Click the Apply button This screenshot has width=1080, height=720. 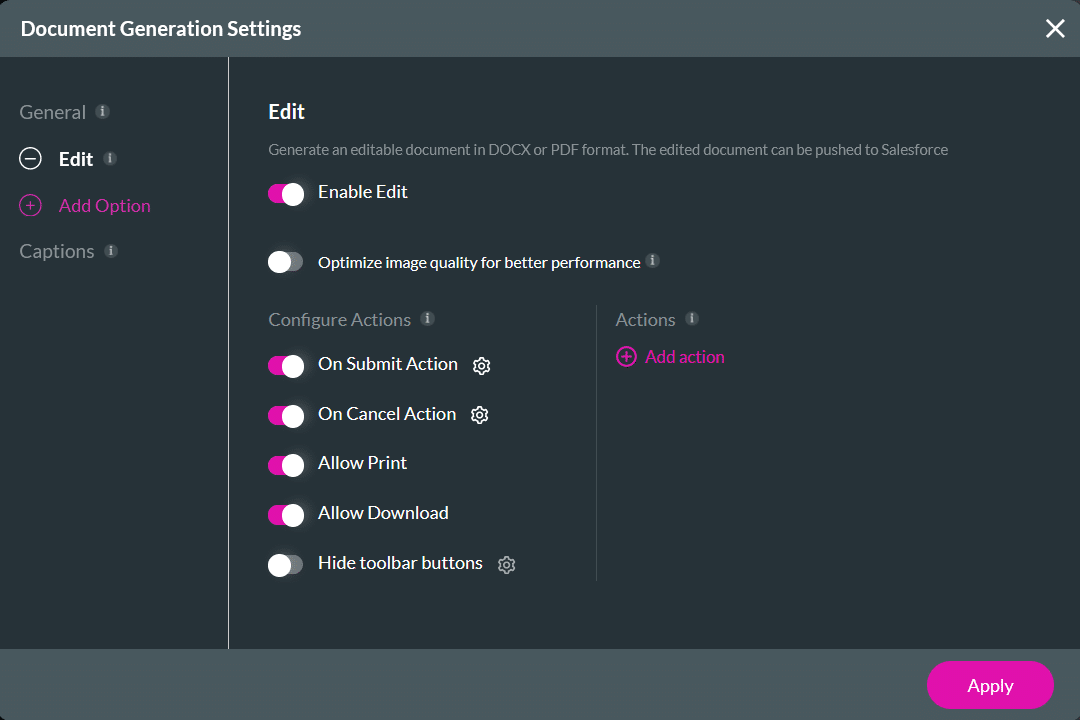(989, 685)
